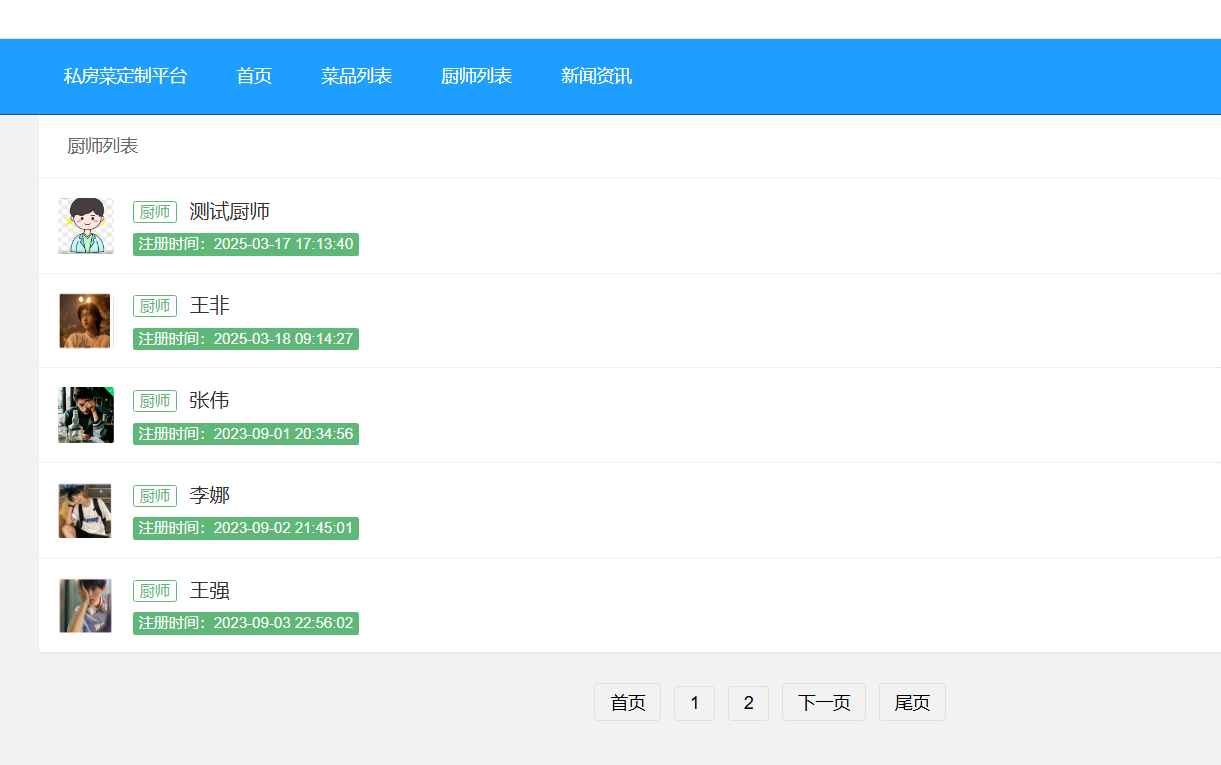
Task: Click the 私房菜定制平台 site title
Action: [x=125, y=76]
